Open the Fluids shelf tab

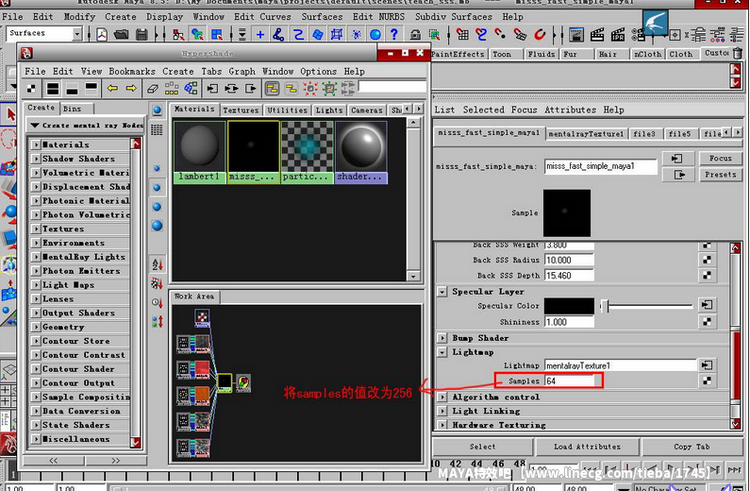[541, 54]
